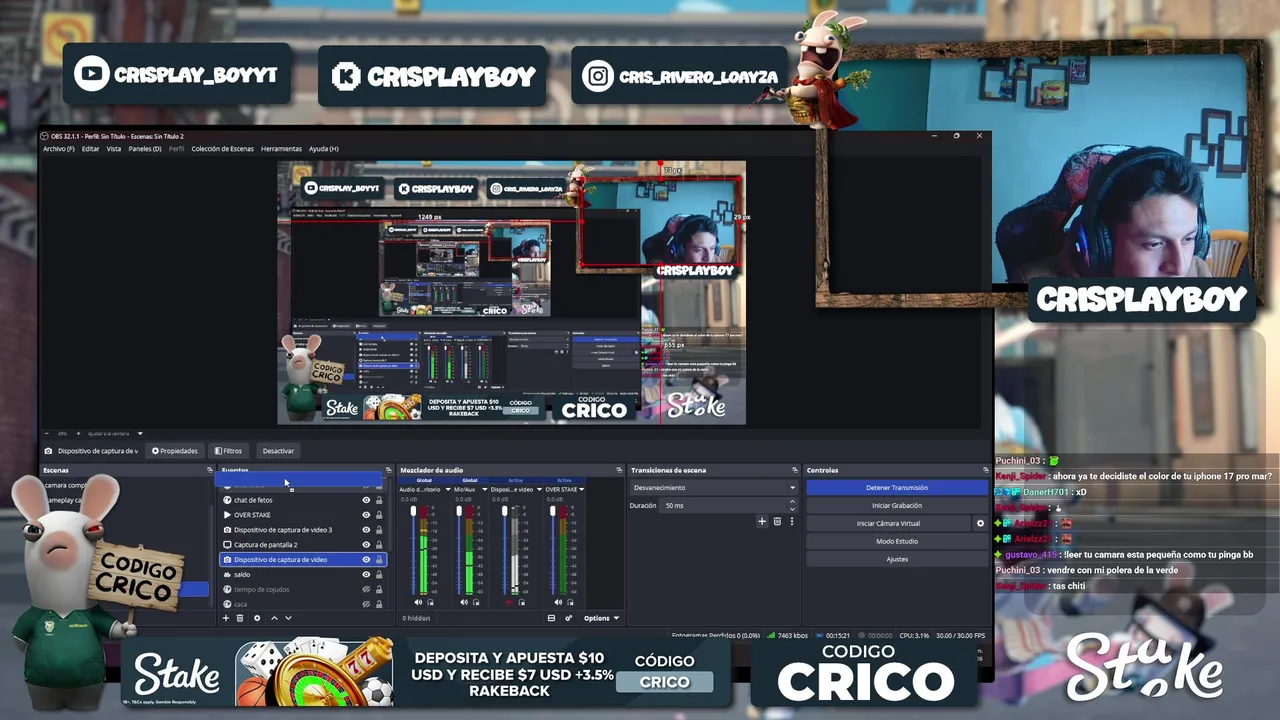Open OVER STAKE channel dropdown arrow
The height and width of the screenshot is (720, 1280).
click(x=582, y=489)
